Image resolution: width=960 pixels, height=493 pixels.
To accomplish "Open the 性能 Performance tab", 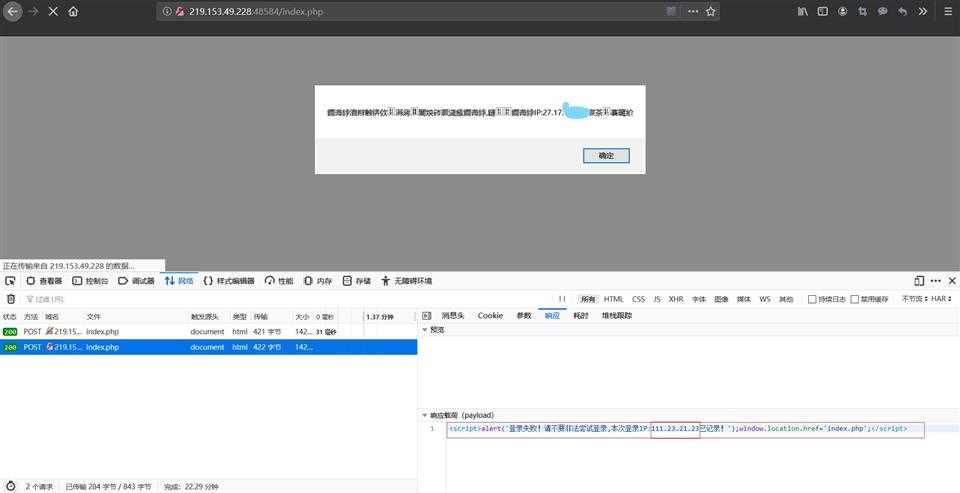I will [279, 281].
